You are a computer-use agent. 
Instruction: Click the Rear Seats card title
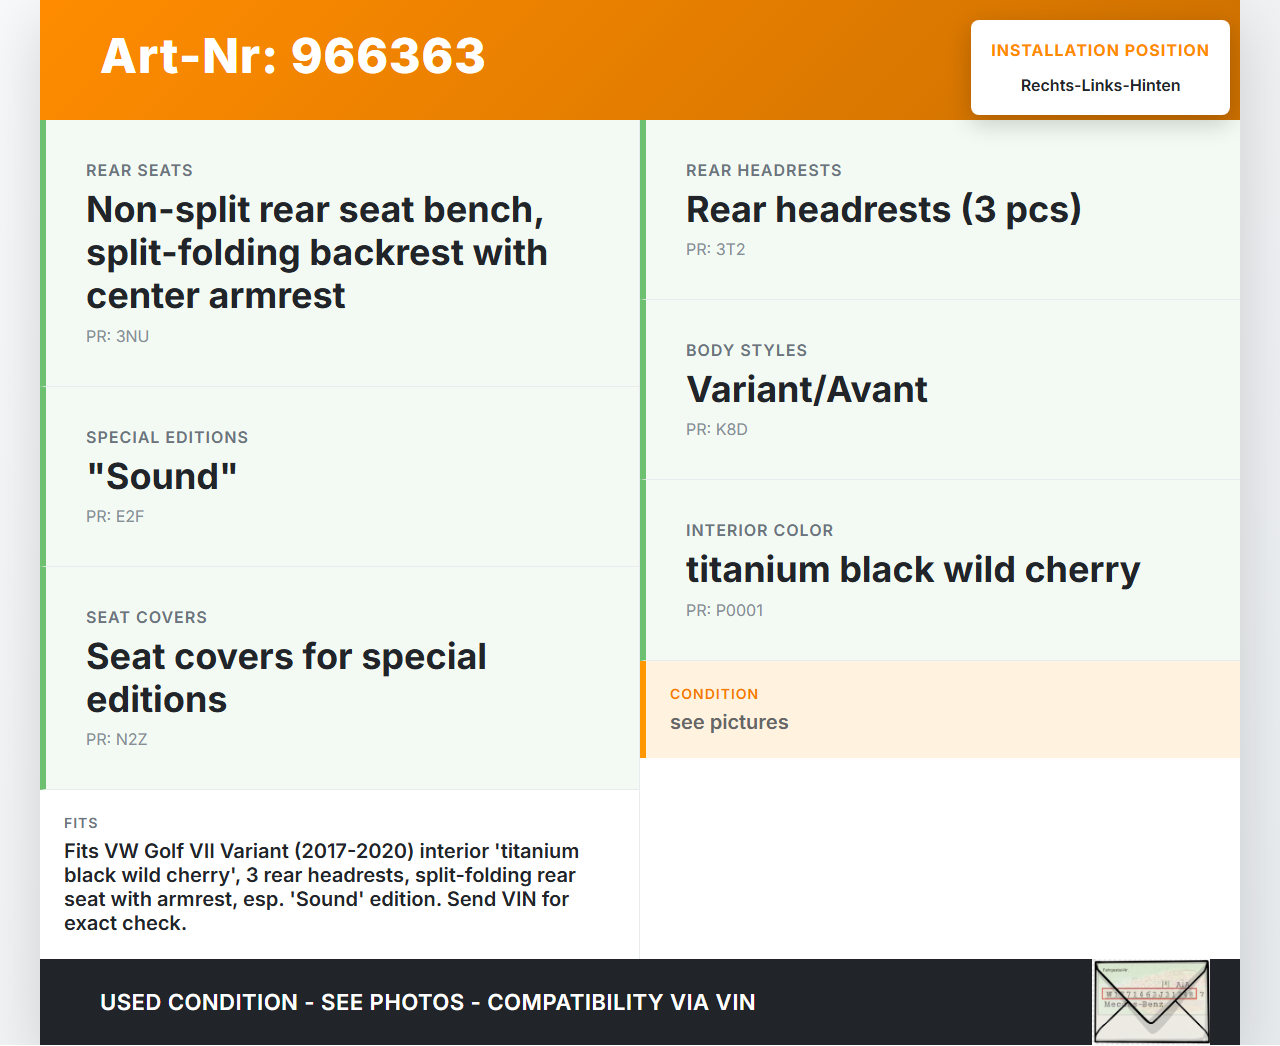[x=315, y=252]
